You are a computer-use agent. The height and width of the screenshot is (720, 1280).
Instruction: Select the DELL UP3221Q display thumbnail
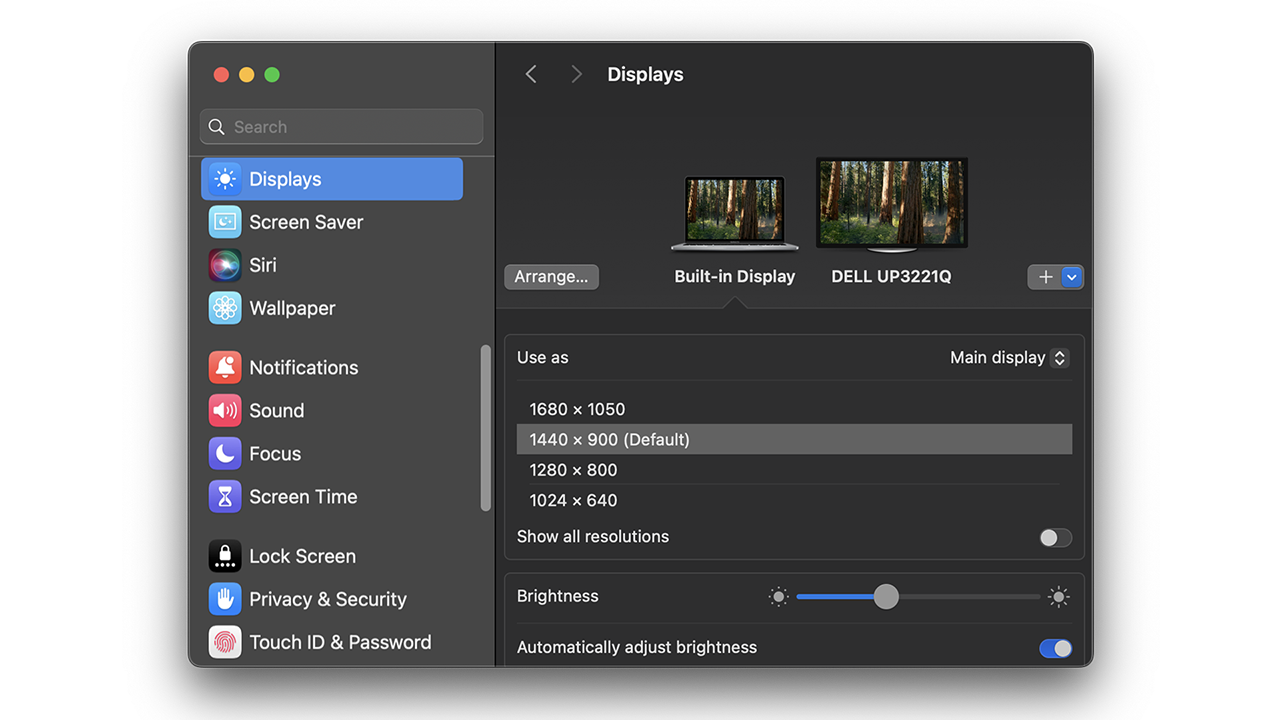[x=890, y=203]
